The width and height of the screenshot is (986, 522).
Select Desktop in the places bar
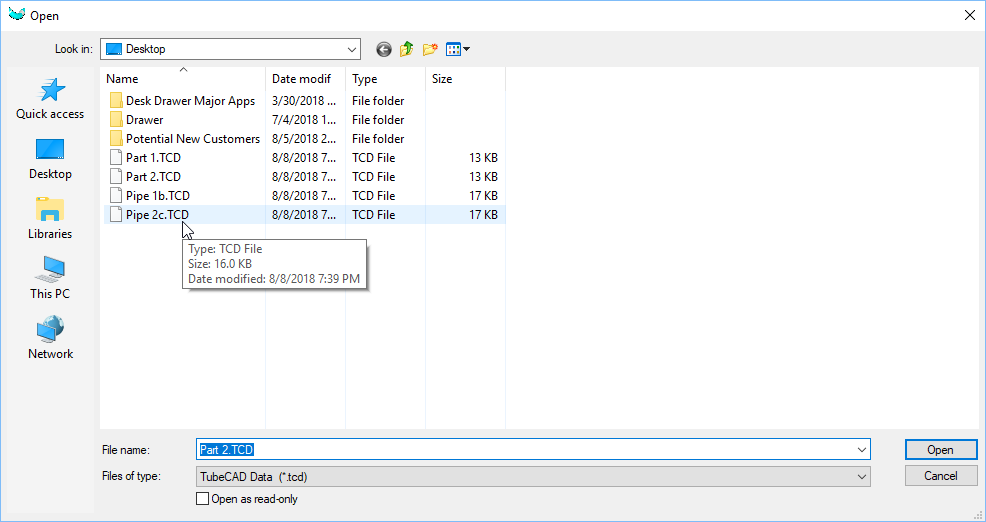click(50, 159)
